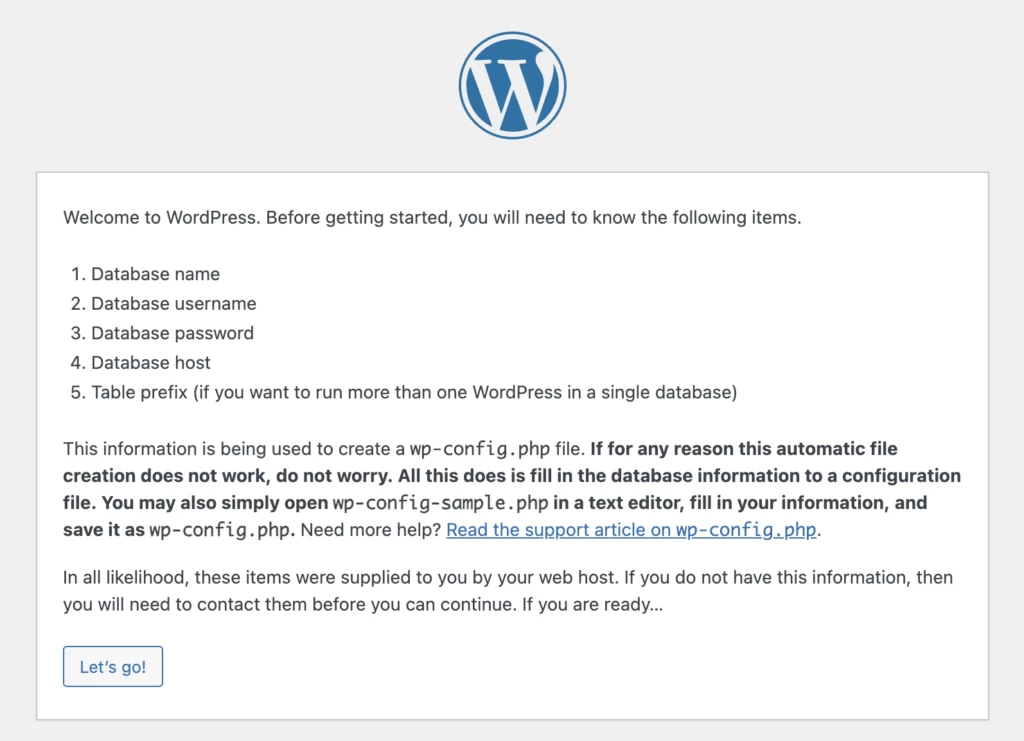This screenshot has height=741, width=1024.
Task: Click the 'Database host' item
Action: click(150, 363)
